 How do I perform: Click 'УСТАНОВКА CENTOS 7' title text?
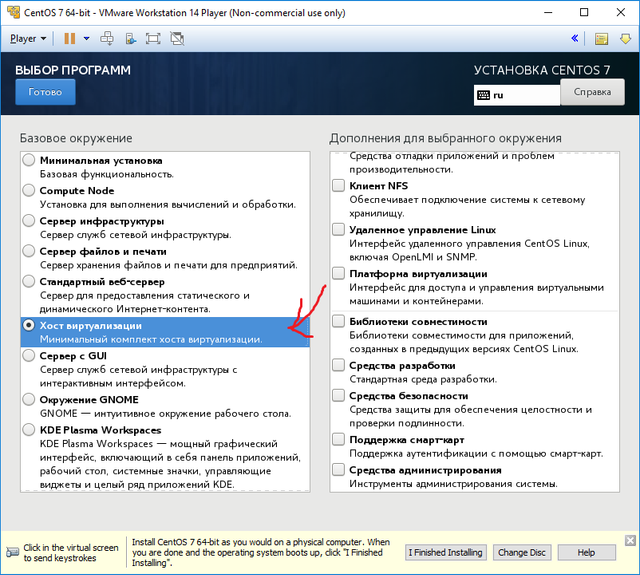(x=542, y=70)
